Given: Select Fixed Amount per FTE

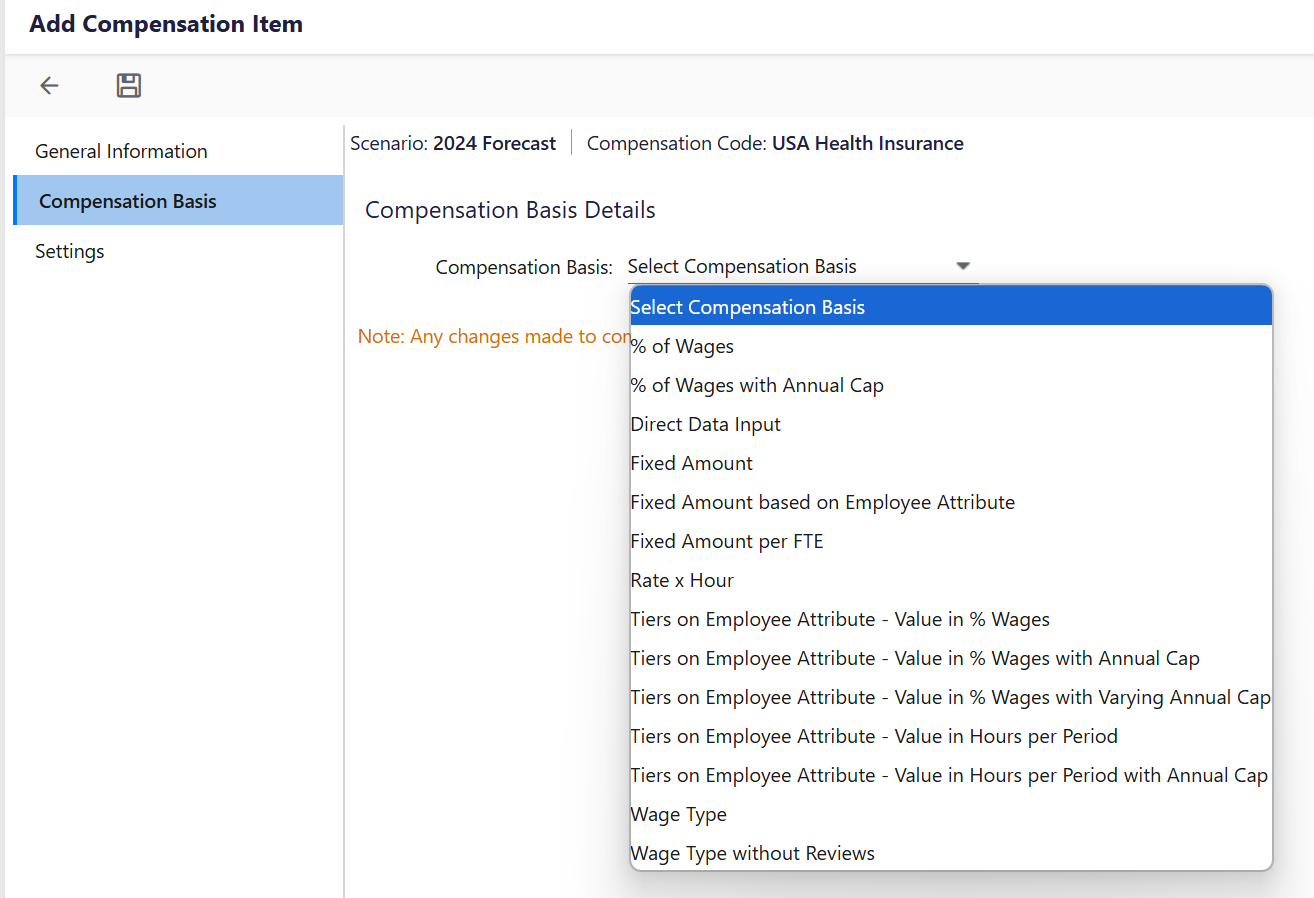Looking at the screenshot, I should (x=726, y=541).
